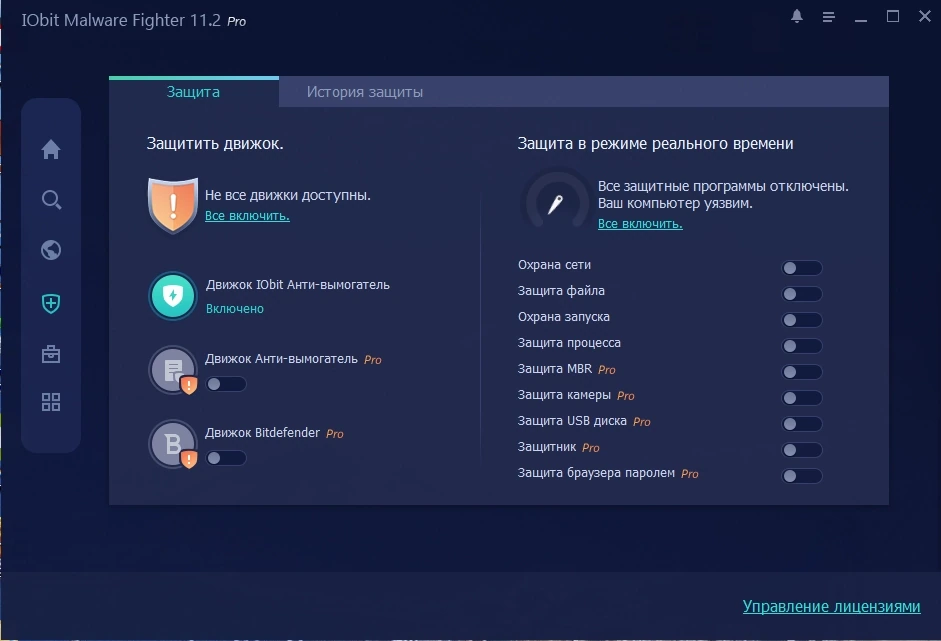Image resolution: width=941 pixels, height=641 pixels.
Task: Click Не все движки доступны text
Action: click(x=287, y=195)
